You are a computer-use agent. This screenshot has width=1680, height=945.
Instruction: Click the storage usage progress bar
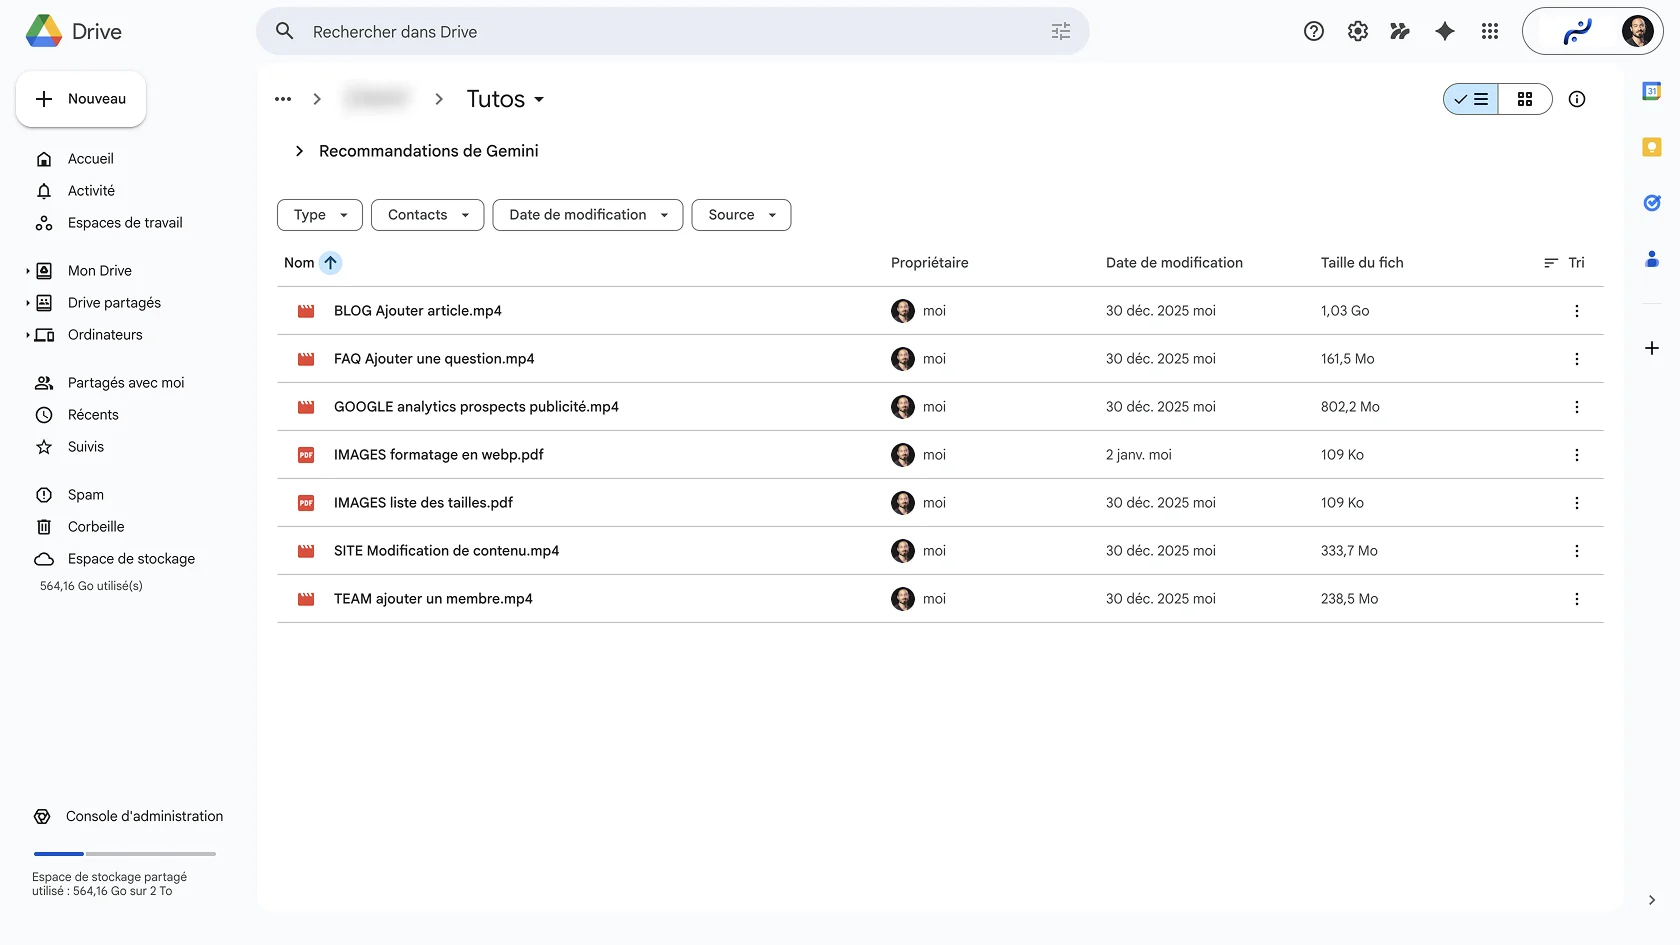(x=125, y=854)
